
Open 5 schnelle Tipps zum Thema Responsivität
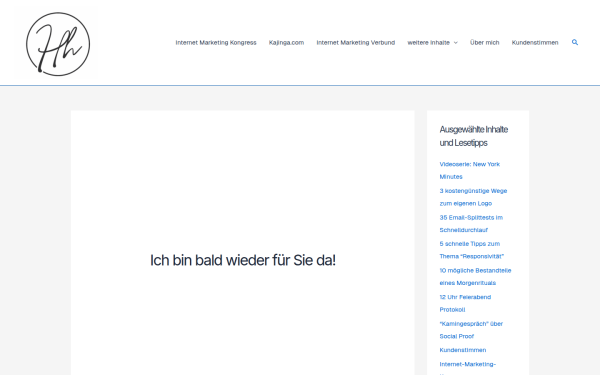coord(471,250)
